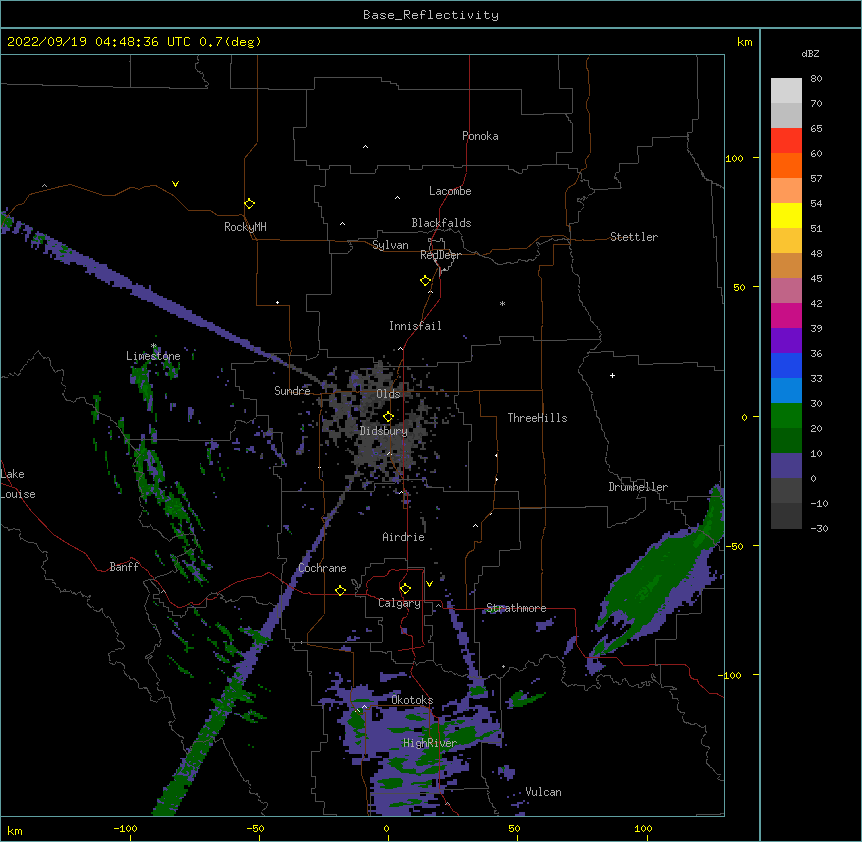Click the yellow diamond marker above Calgary
The height and width of the screenshot is (842, 862).
pos(405,589)
